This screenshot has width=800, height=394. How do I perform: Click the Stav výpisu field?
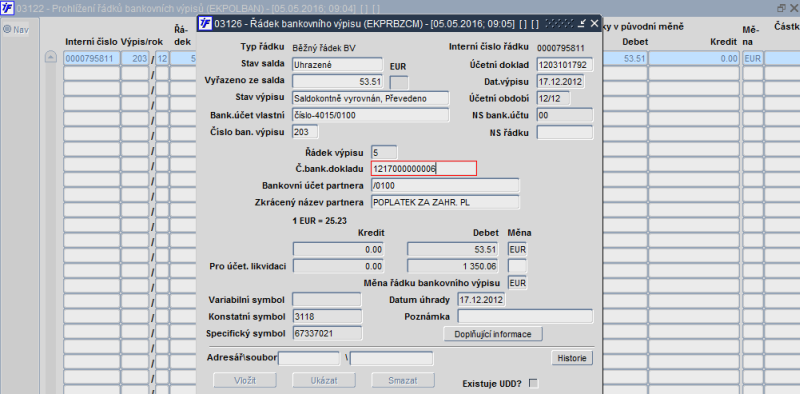click(x=370, y=98)
